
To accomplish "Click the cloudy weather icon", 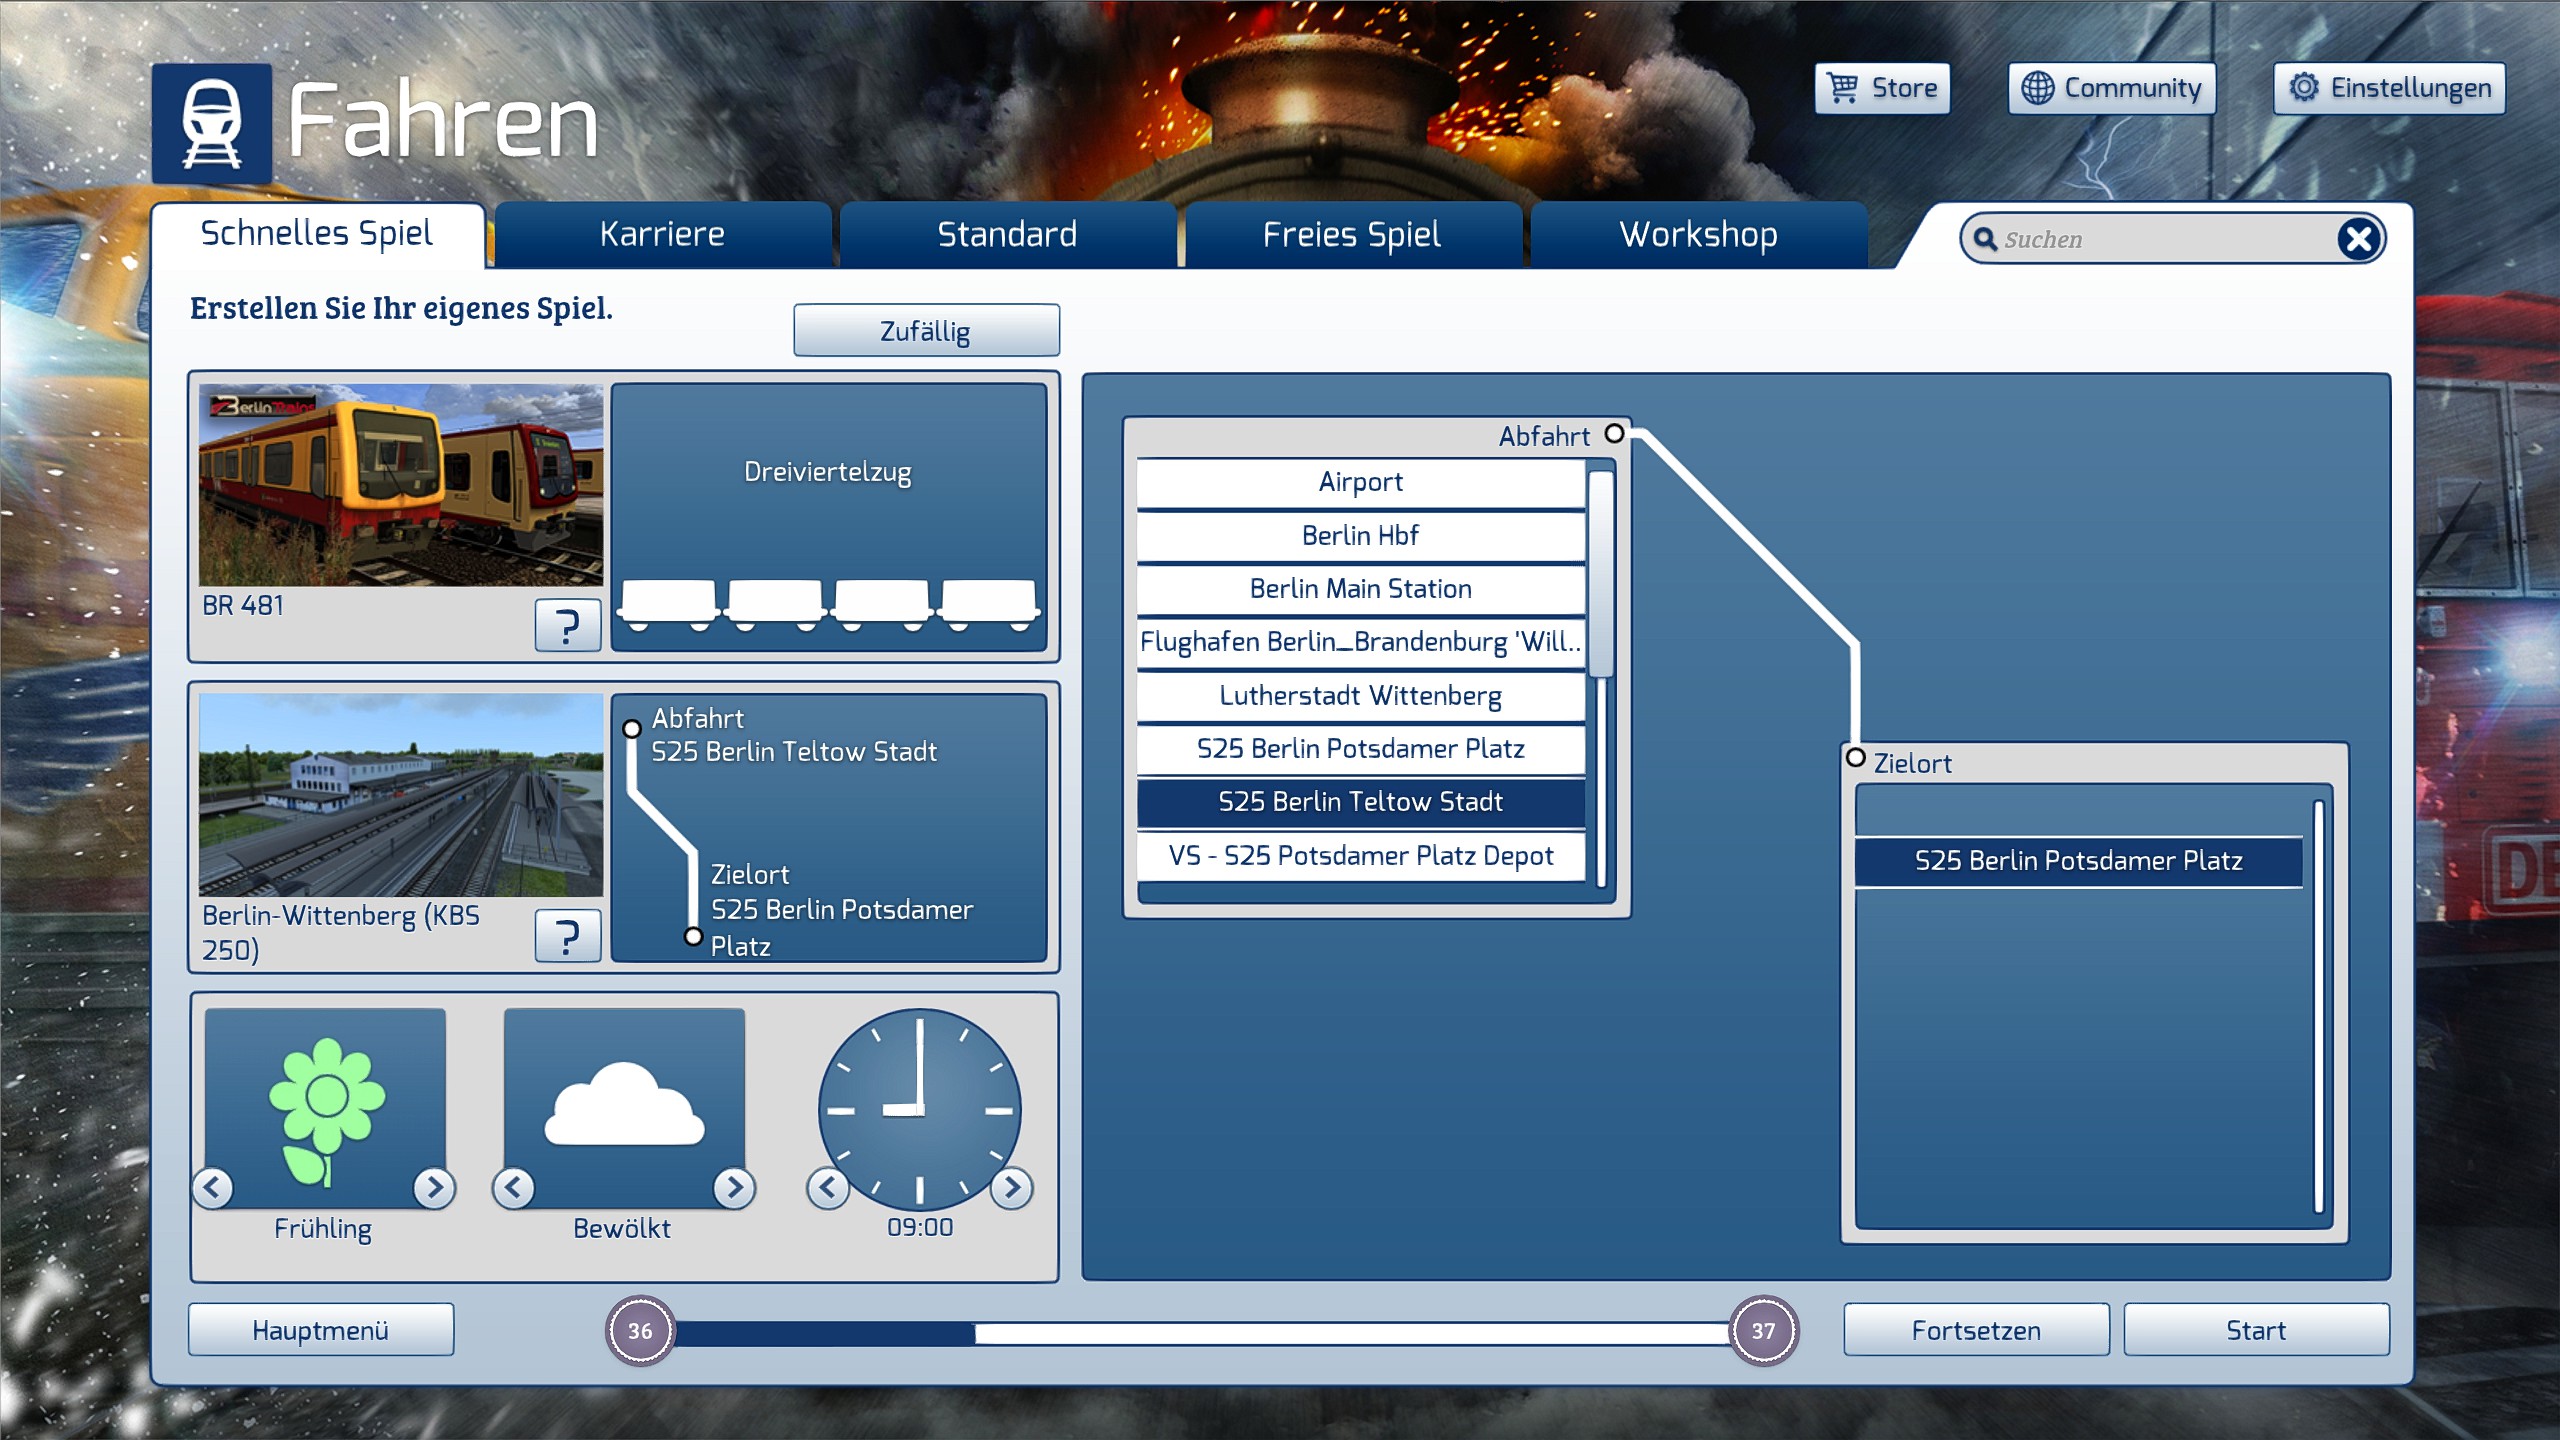I will (x=624, y=1106).
